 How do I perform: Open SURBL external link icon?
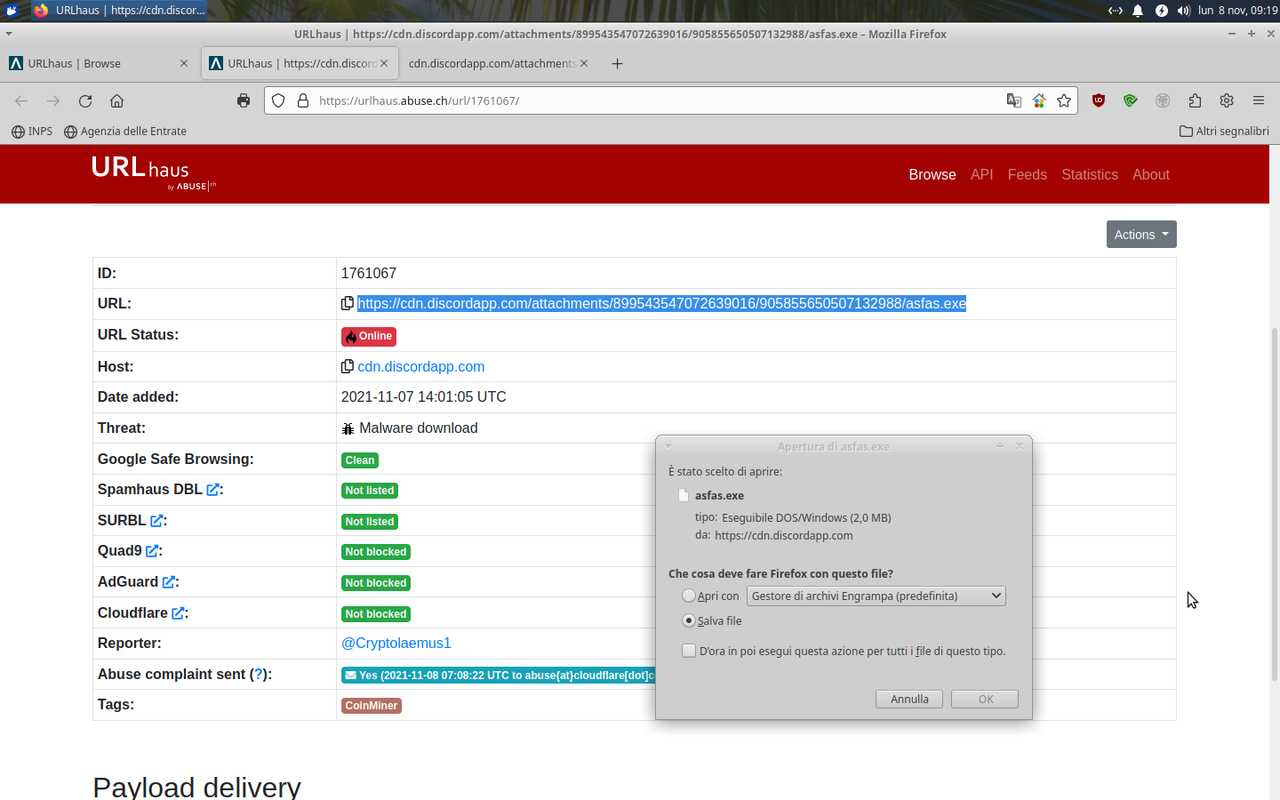(x=157, y=521)
